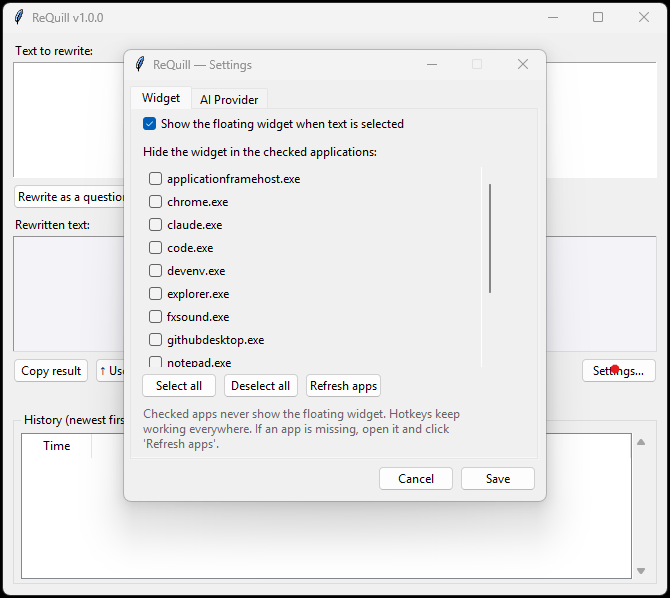
Task: Click the ReQuill feather icon in main window title
Action: click(x=19, y=17)
